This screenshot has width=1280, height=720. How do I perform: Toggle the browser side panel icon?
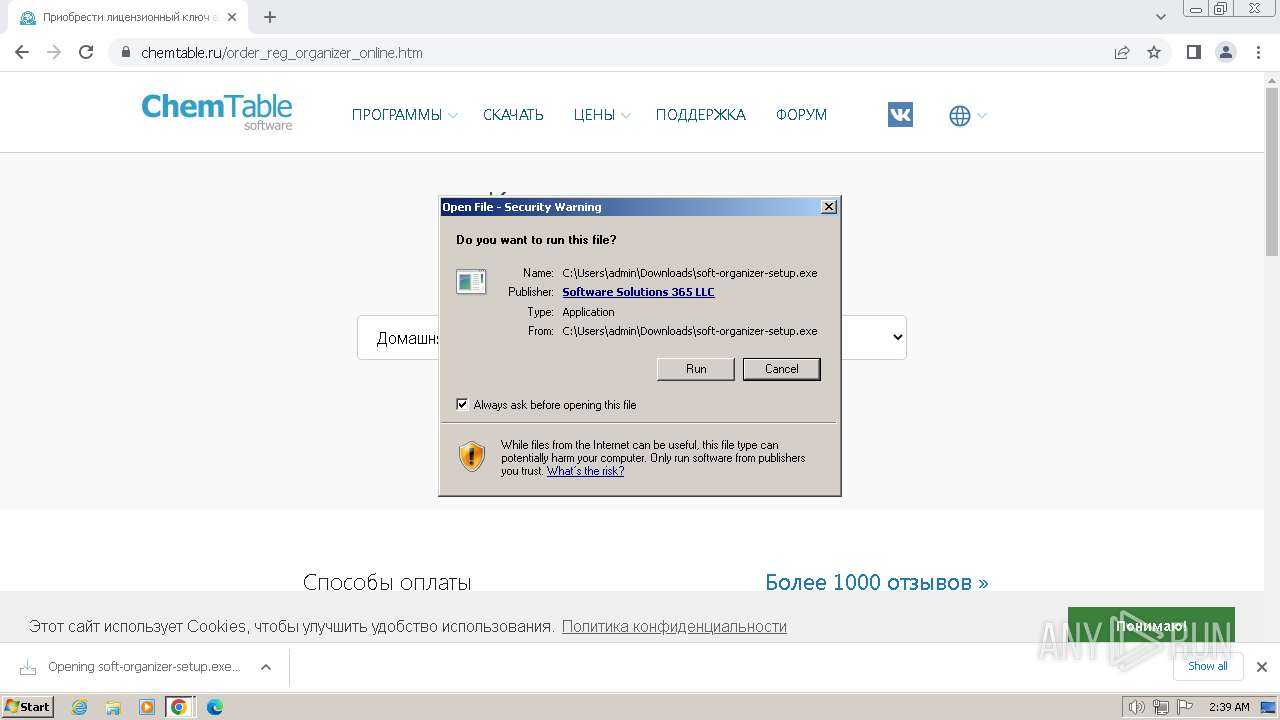click(x=1193, y=52)
